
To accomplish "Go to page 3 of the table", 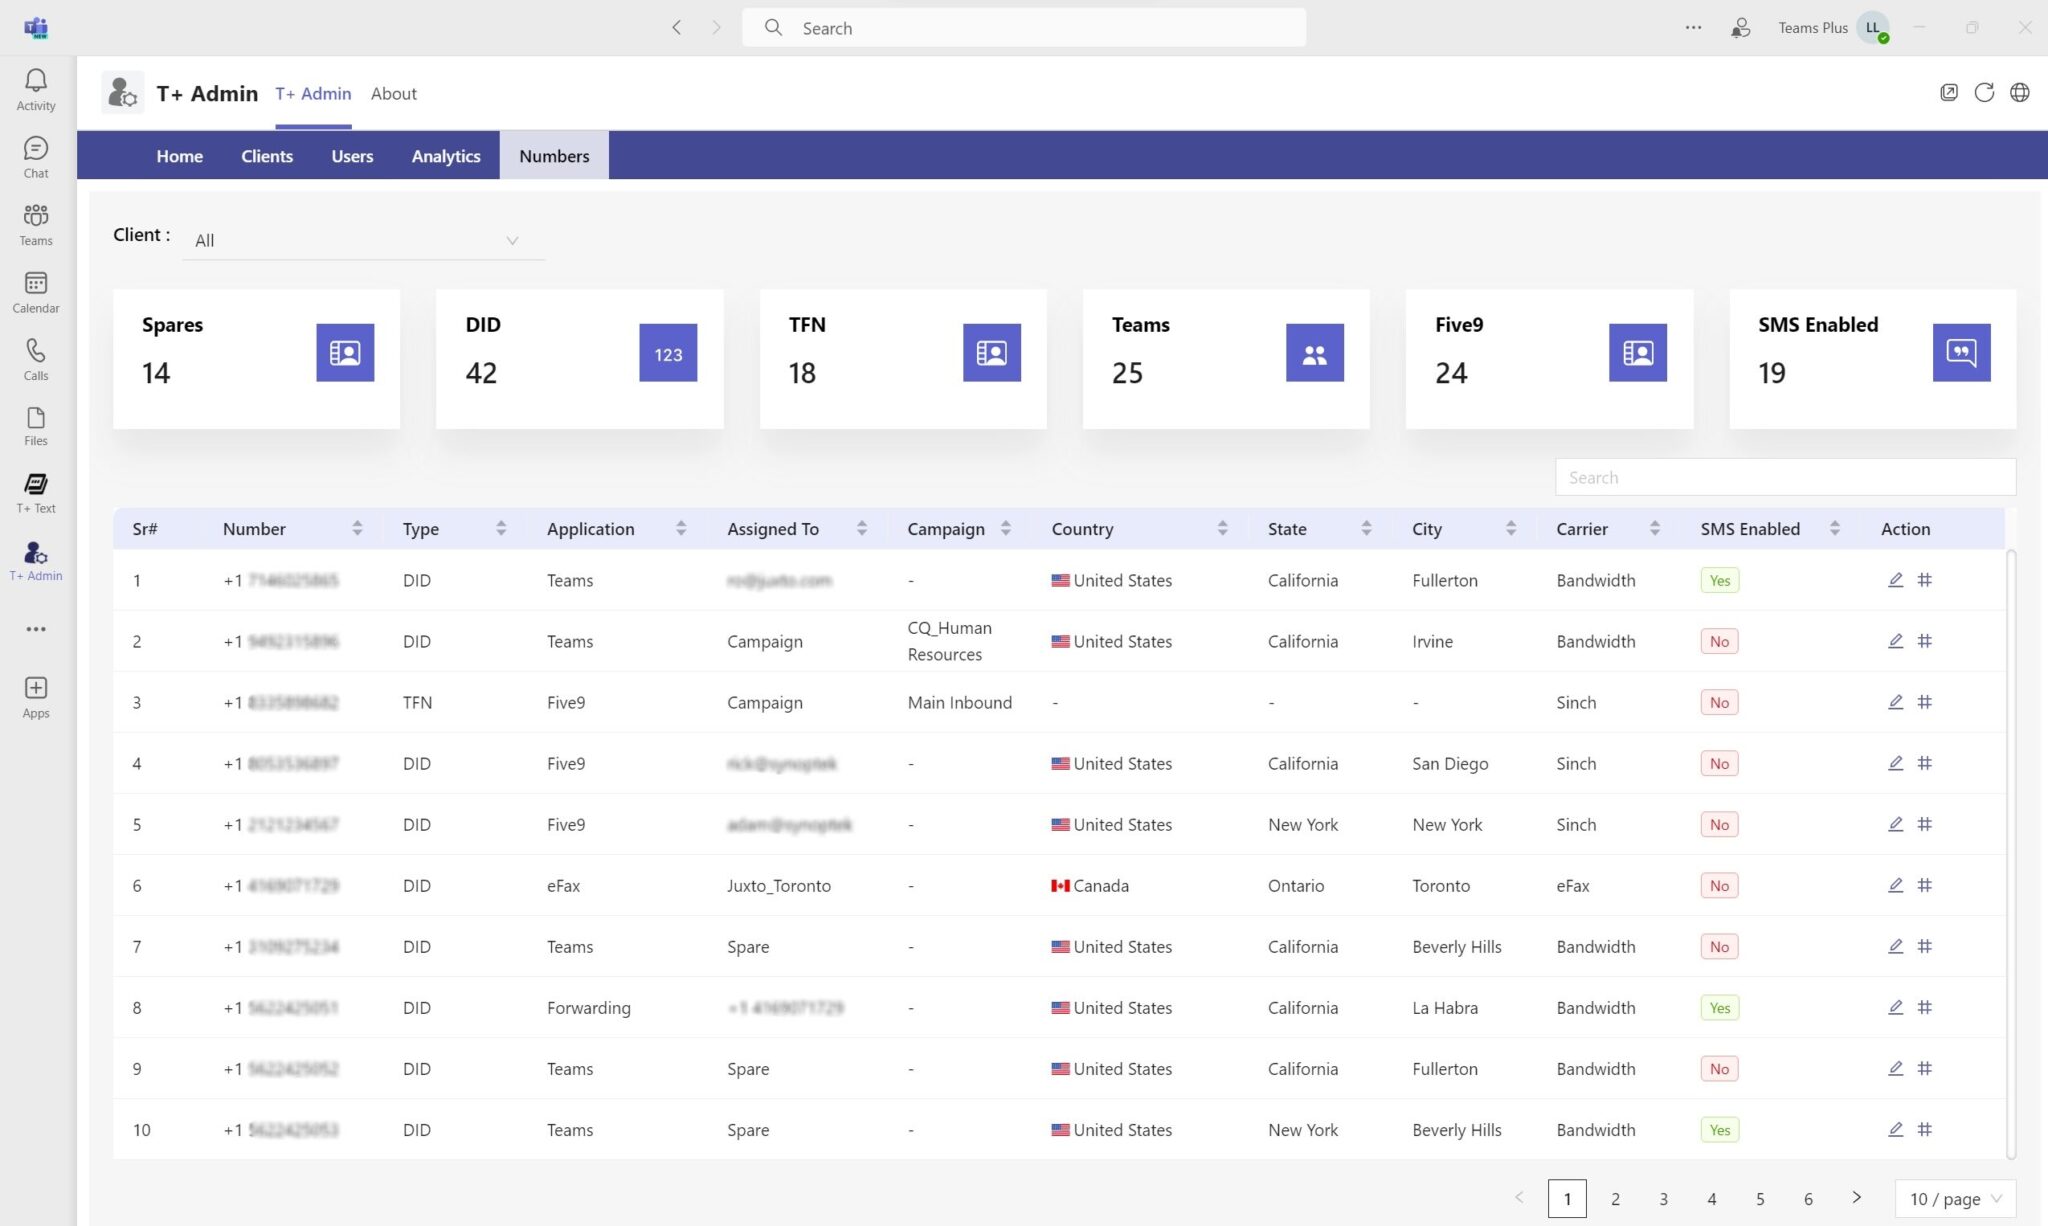I will tap(1663, 1198).
